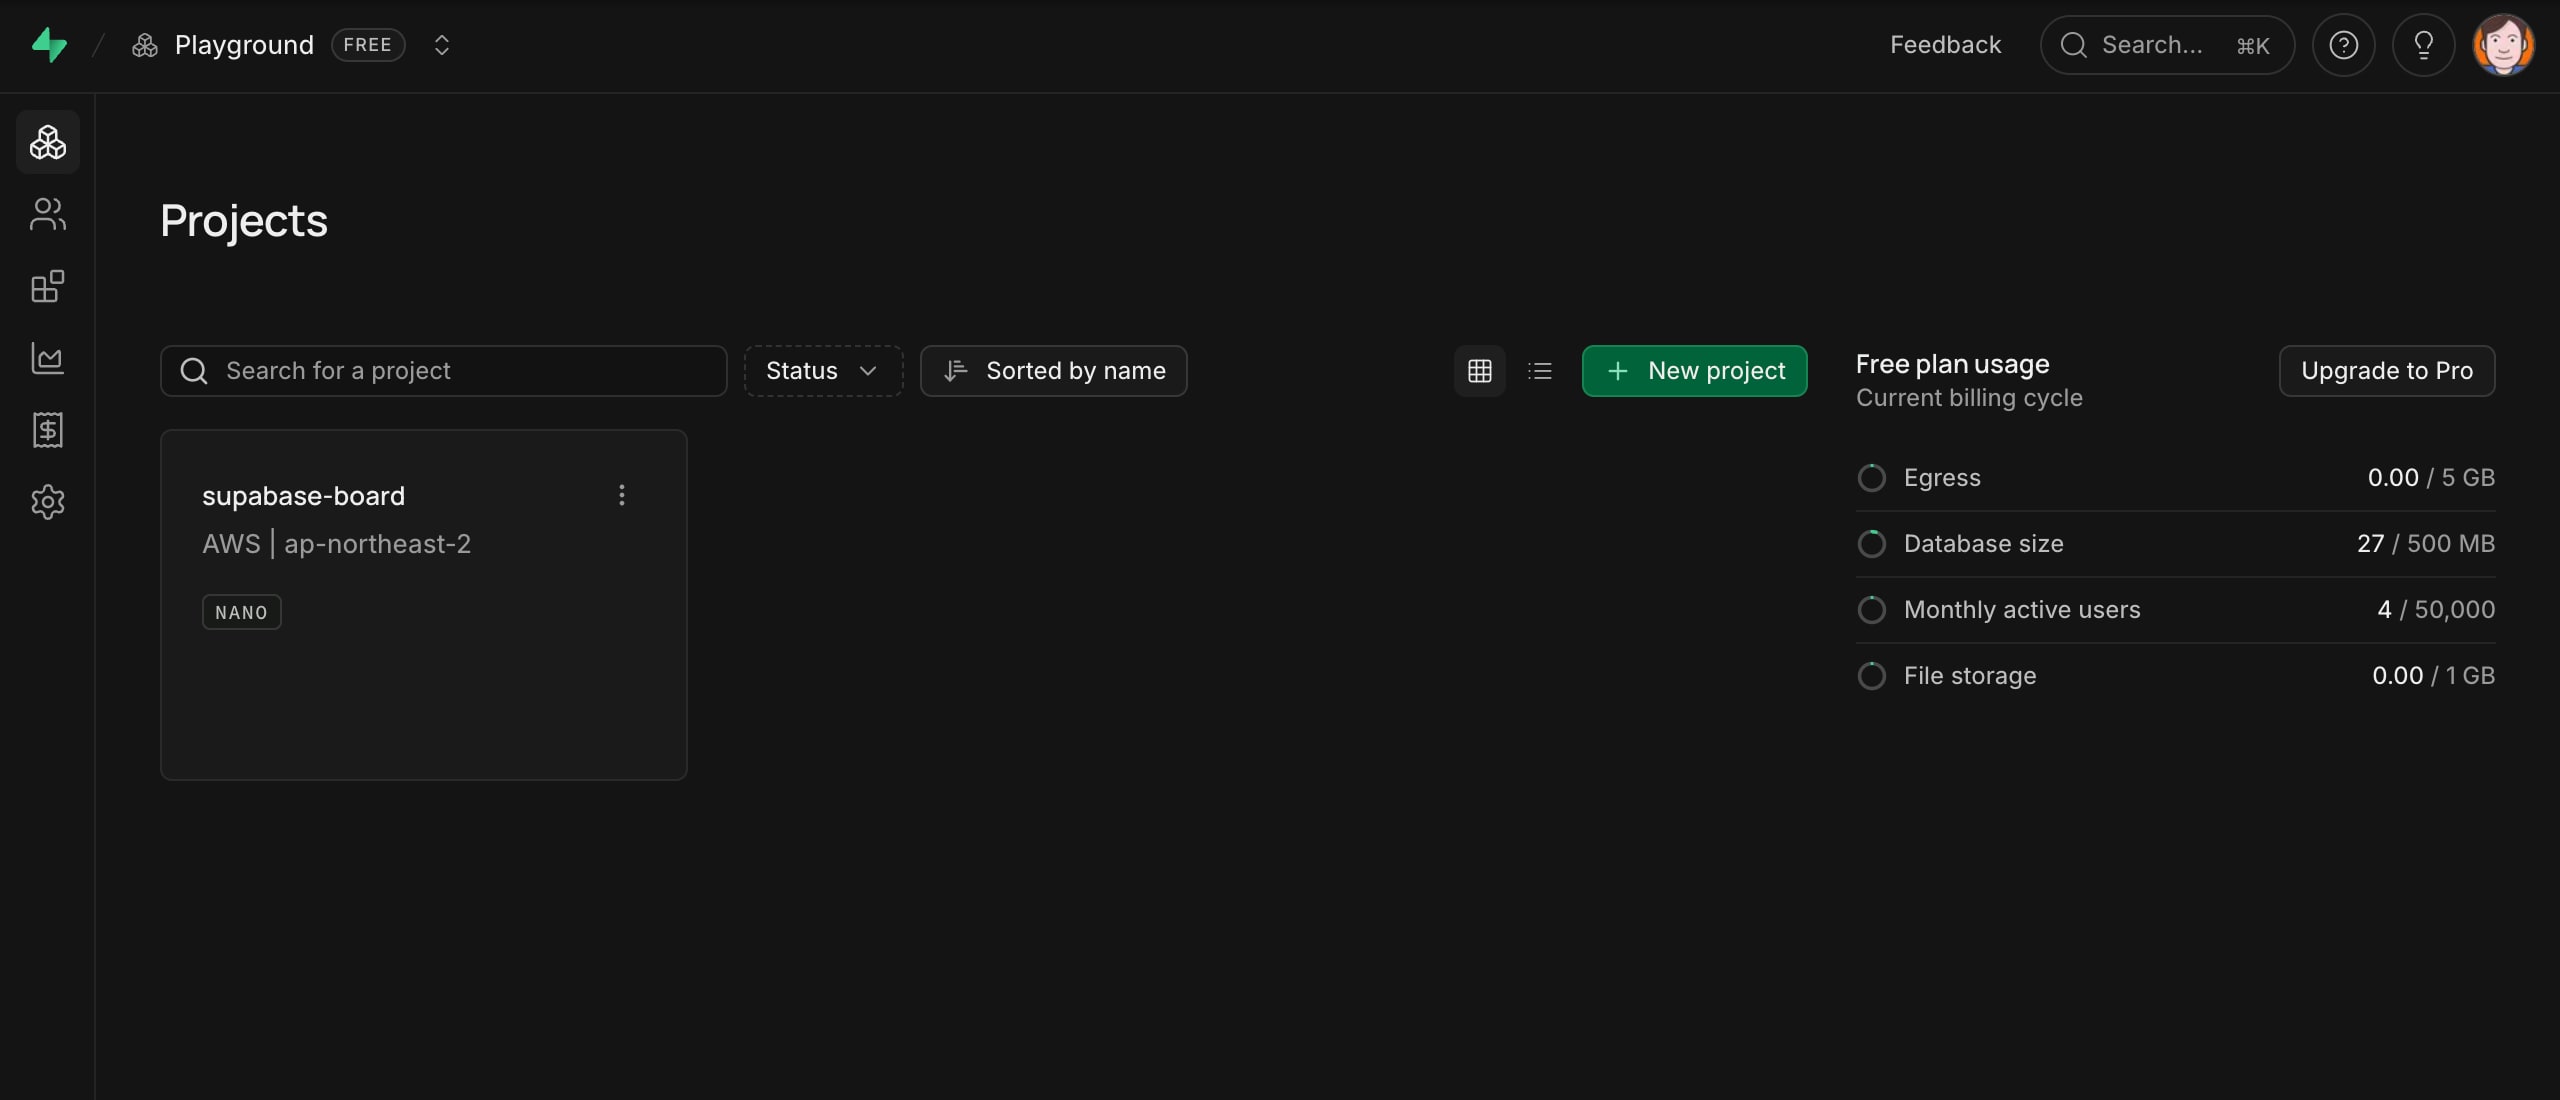Open the supabase-board three-dot menu

click(622, 495)
